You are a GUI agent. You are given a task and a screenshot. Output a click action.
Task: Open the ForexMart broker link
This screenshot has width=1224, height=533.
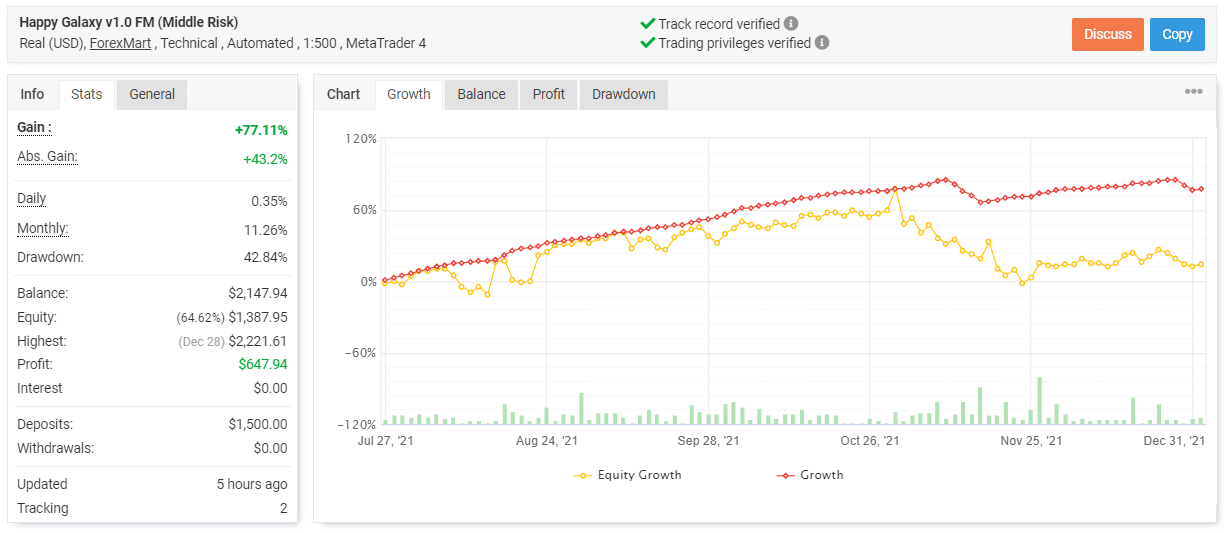coord(120,43)
